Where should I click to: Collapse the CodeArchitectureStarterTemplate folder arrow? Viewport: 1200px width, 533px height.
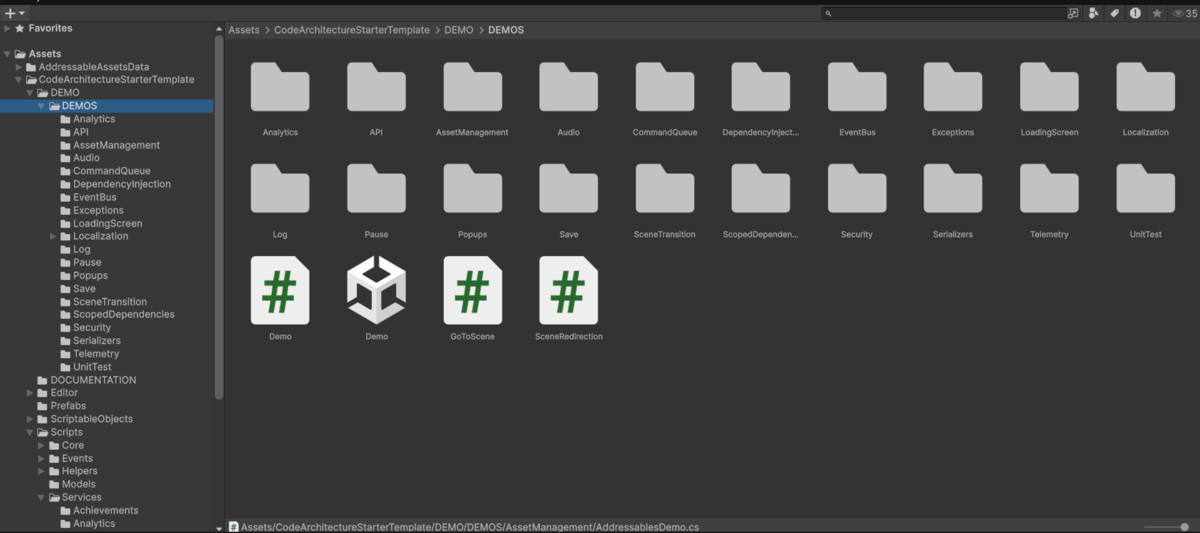tap(18, 80)
